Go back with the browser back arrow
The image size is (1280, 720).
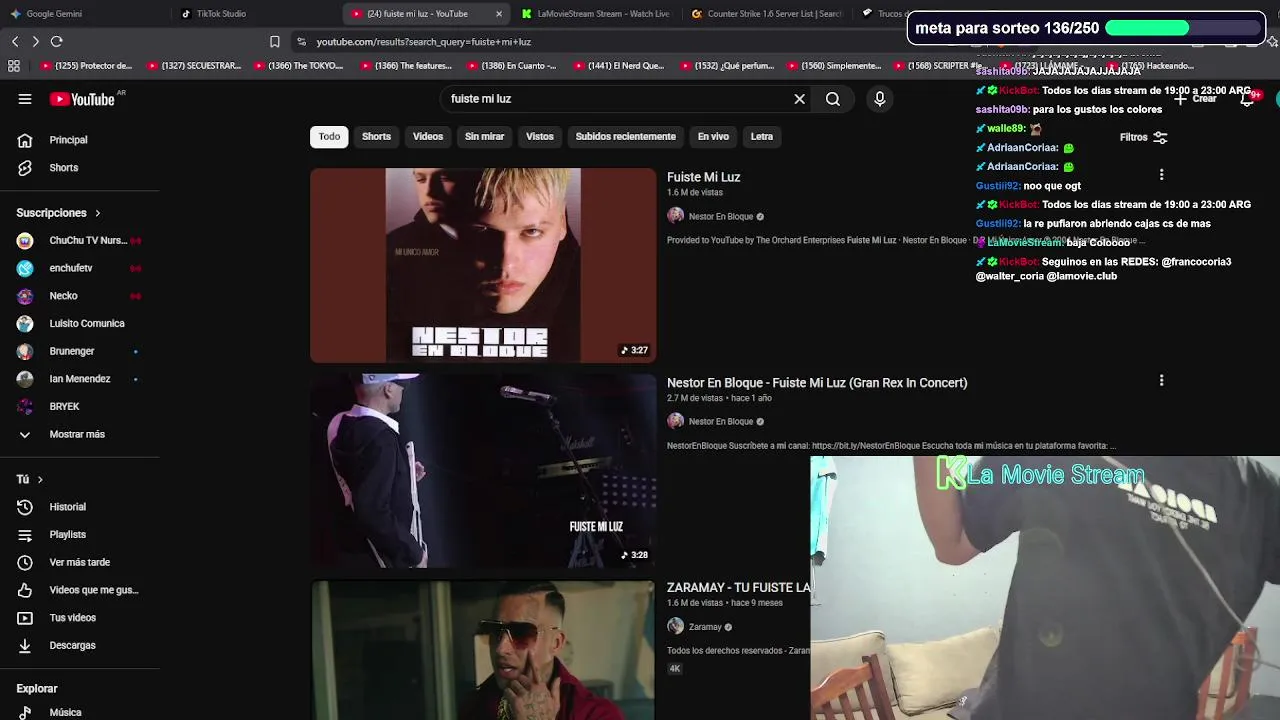pos(15,41)
